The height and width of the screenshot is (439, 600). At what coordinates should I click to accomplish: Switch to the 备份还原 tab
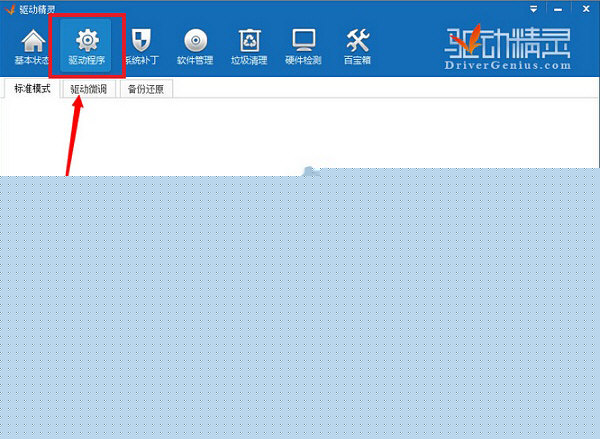pyautogui.click(x=146, y=89)
